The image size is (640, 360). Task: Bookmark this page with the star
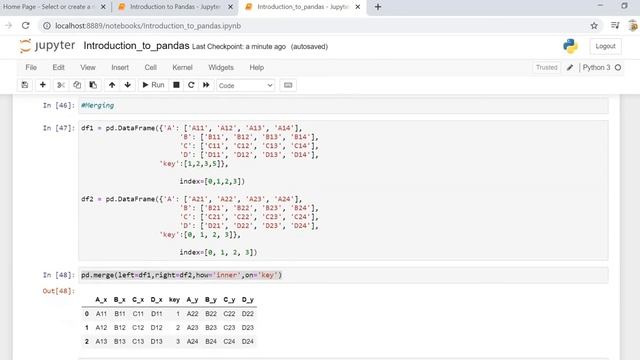click(x=594, y=26)
